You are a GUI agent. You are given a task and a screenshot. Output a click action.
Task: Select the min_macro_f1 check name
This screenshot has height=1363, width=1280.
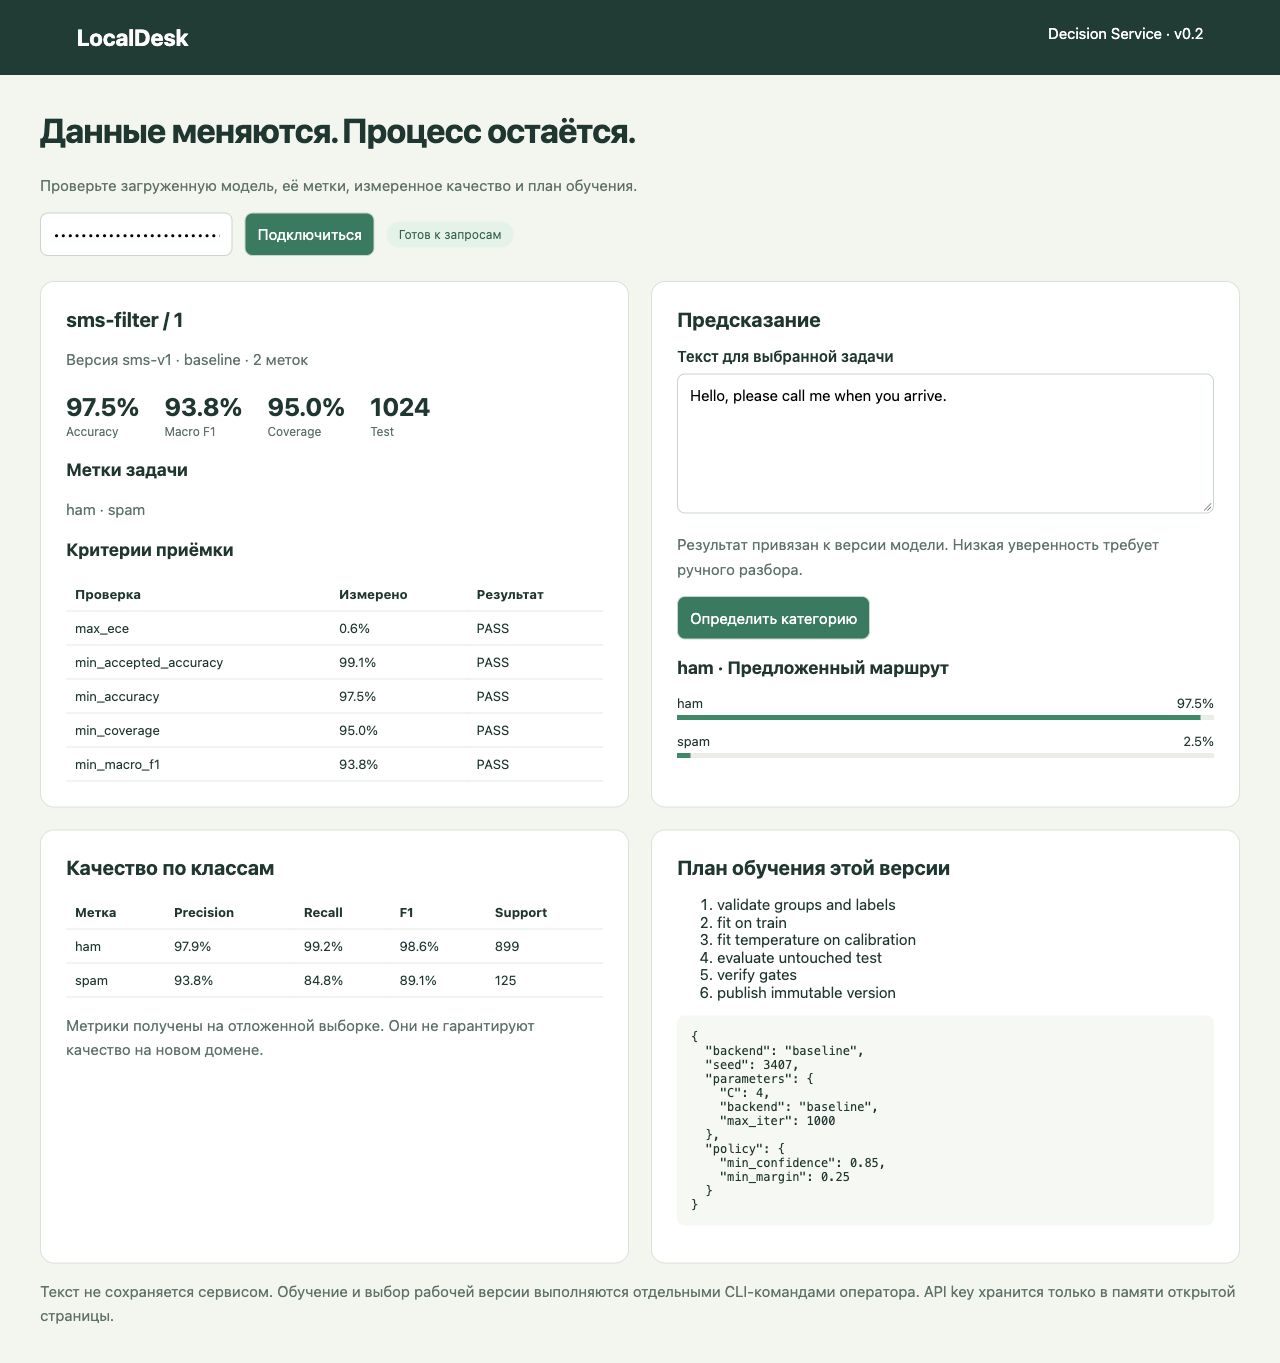coord(117,765)
